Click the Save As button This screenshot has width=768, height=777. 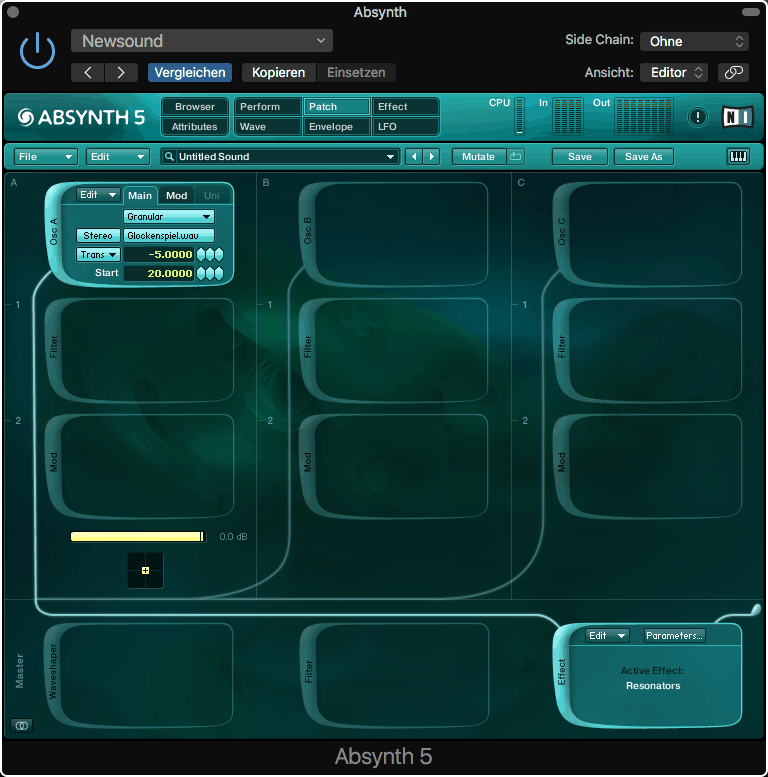[x=643, y=156]
